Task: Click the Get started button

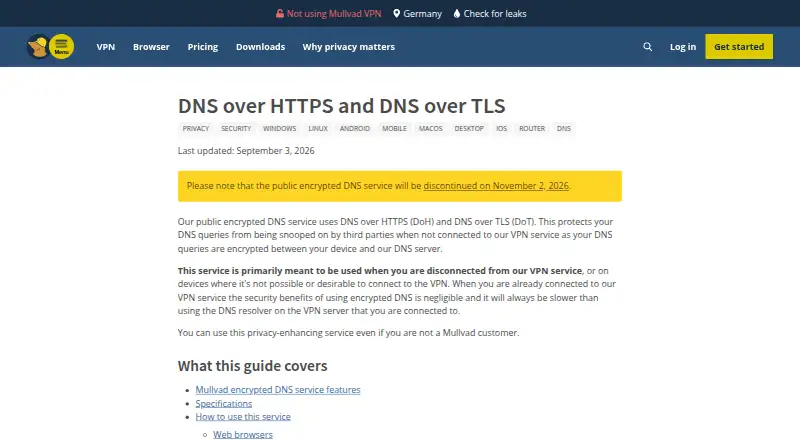Action: [739, 46]
